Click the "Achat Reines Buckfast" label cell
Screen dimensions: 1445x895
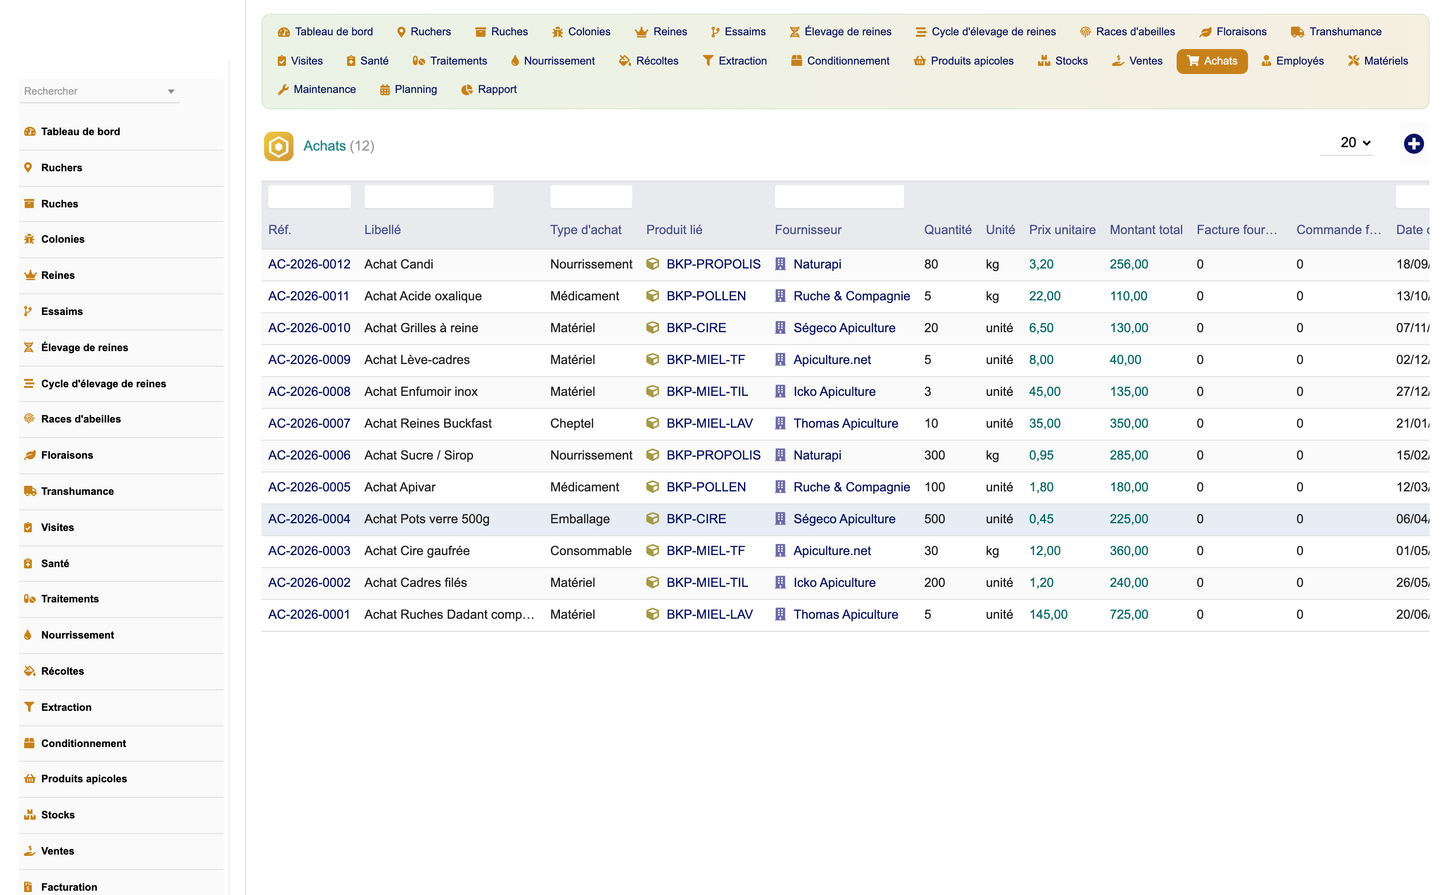point(428,424)
